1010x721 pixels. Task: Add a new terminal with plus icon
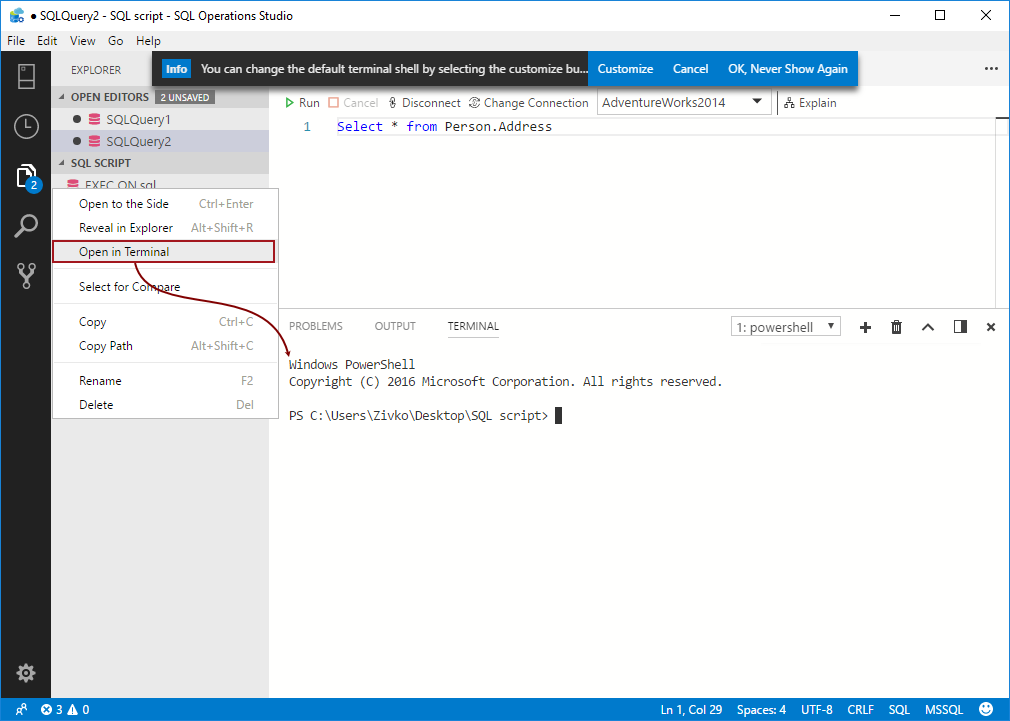[865, 327]
